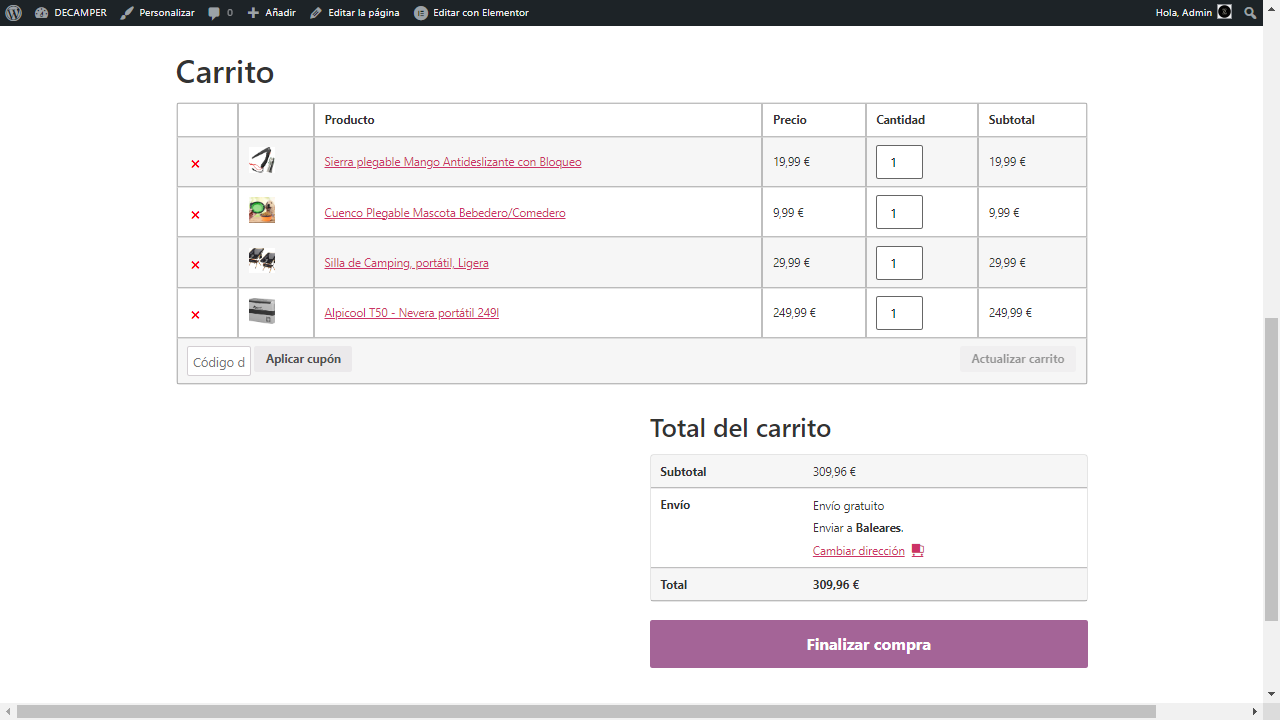
Task: Click the Aplicar cupón button
Action: (303, 359)
